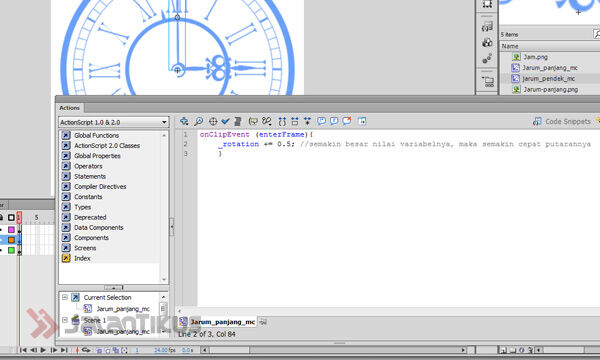Click the Insert target path crosshair icon
600x360 pixels.
(213, 121)
